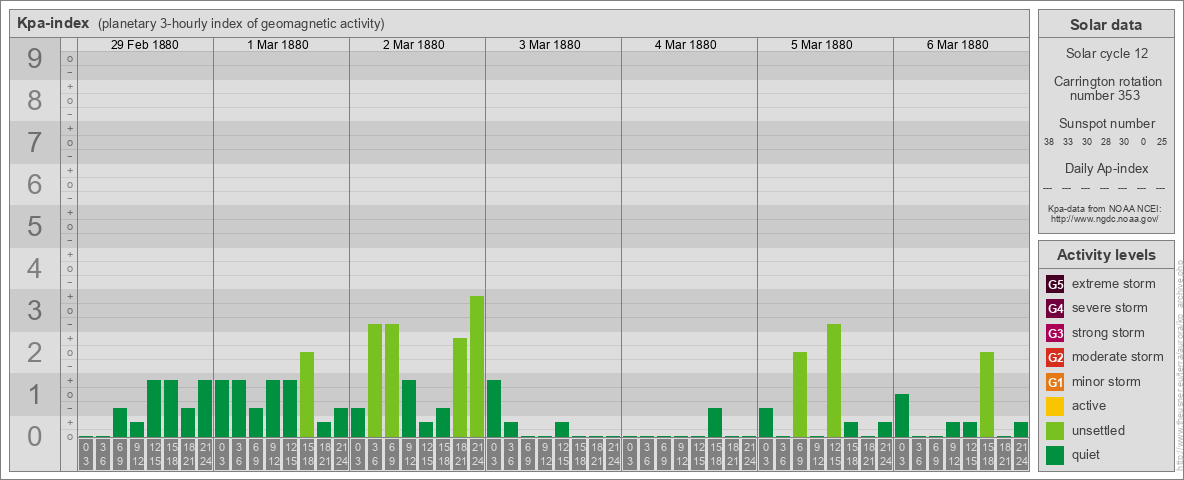
Task: Click the sunspot value 33
Action: (x=1068, y=142)
